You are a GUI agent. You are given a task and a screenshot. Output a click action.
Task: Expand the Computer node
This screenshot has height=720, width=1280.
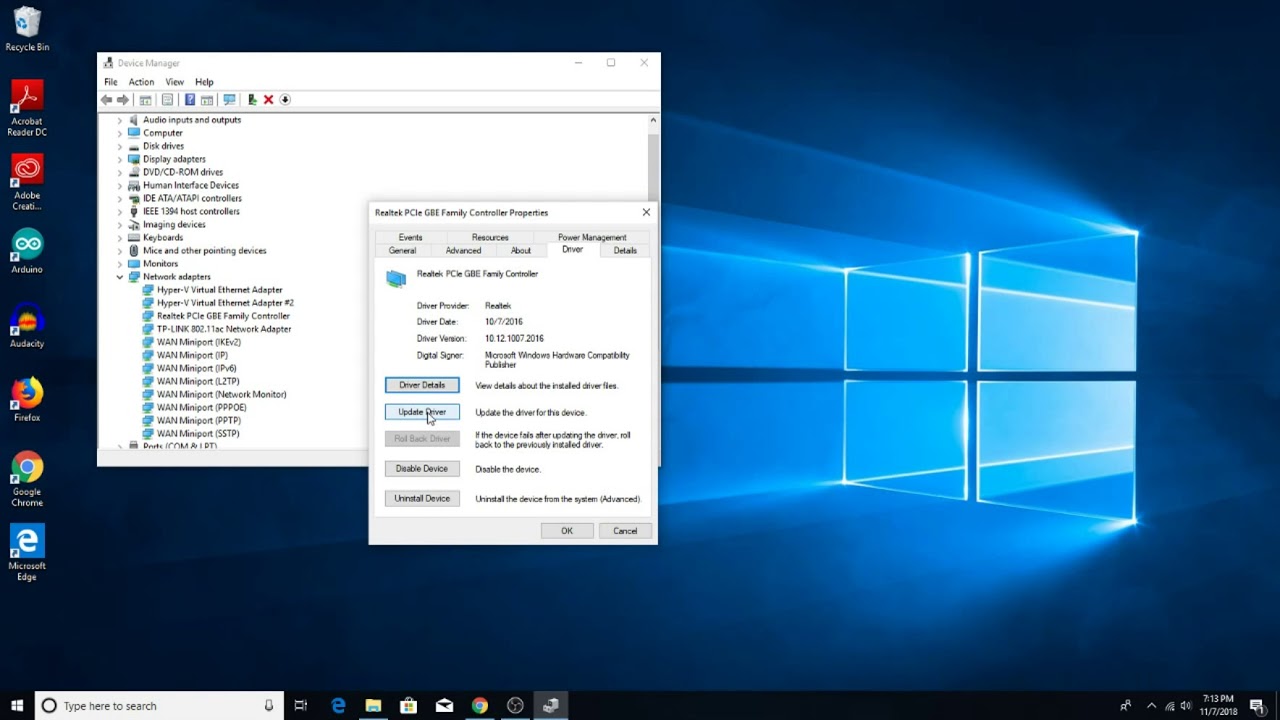point(120,133)
